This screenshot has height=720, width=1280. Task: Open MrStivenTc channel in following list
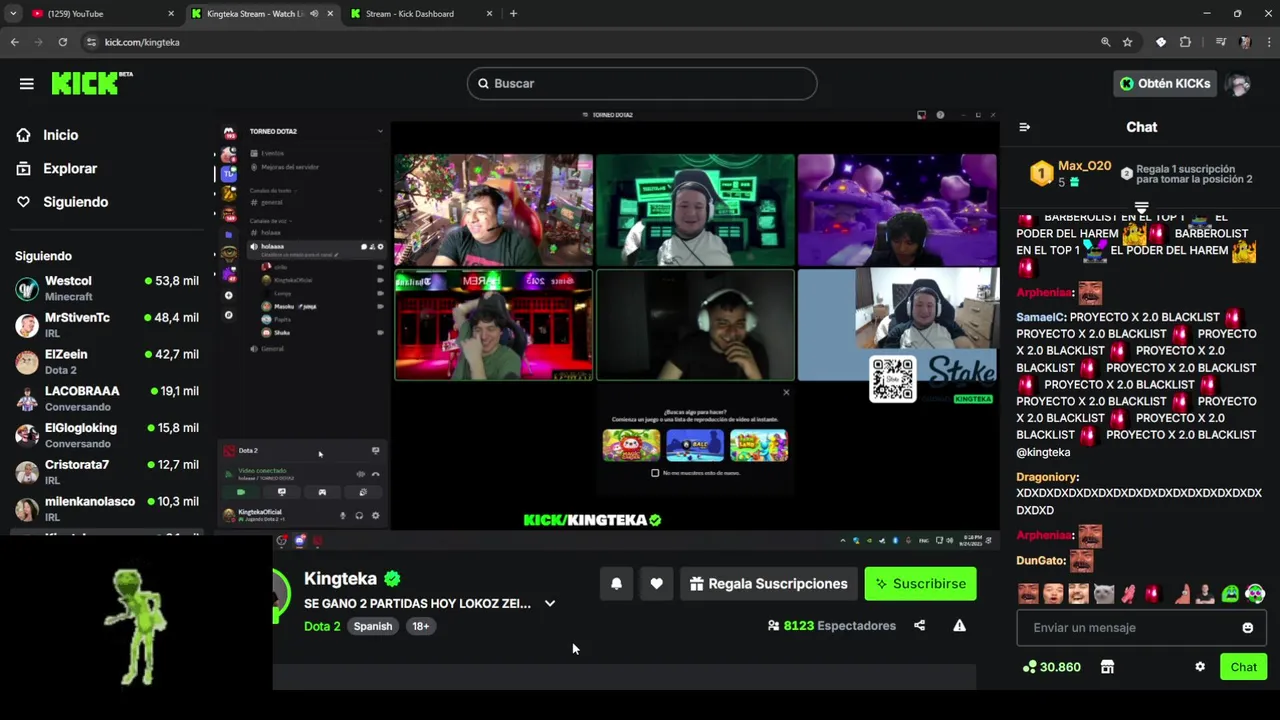(107, 325)
